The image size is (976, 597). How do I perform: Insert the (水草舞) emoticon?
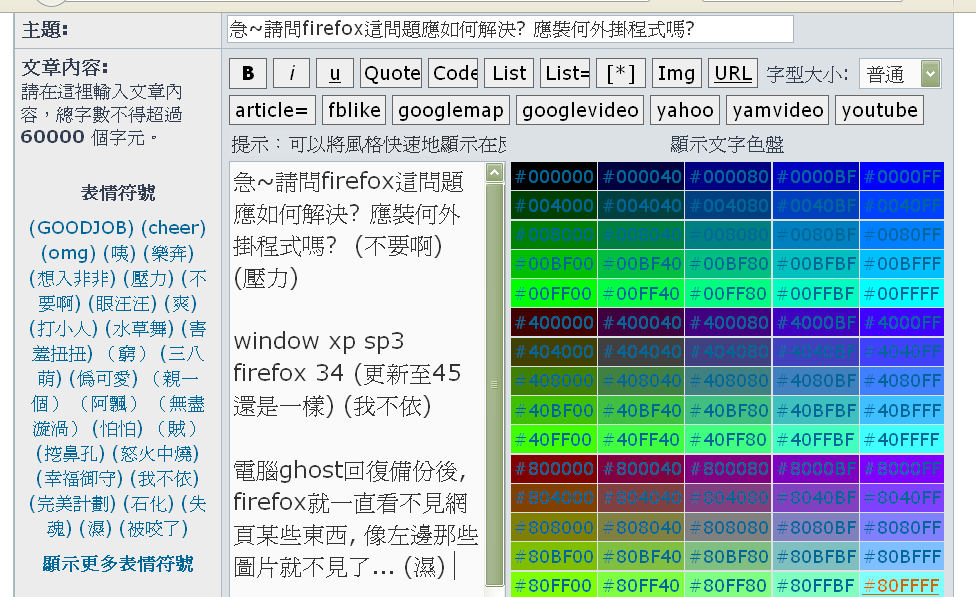point(139,329)
